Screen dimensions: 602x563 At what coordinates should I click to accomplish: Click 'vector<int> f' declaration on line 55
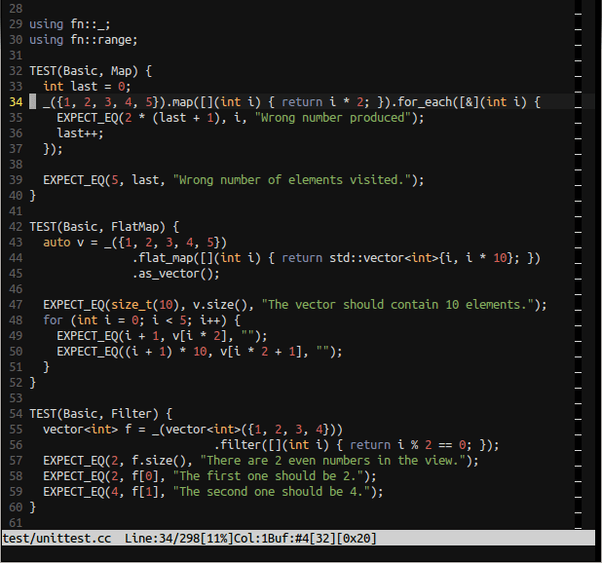coord(87,430)
